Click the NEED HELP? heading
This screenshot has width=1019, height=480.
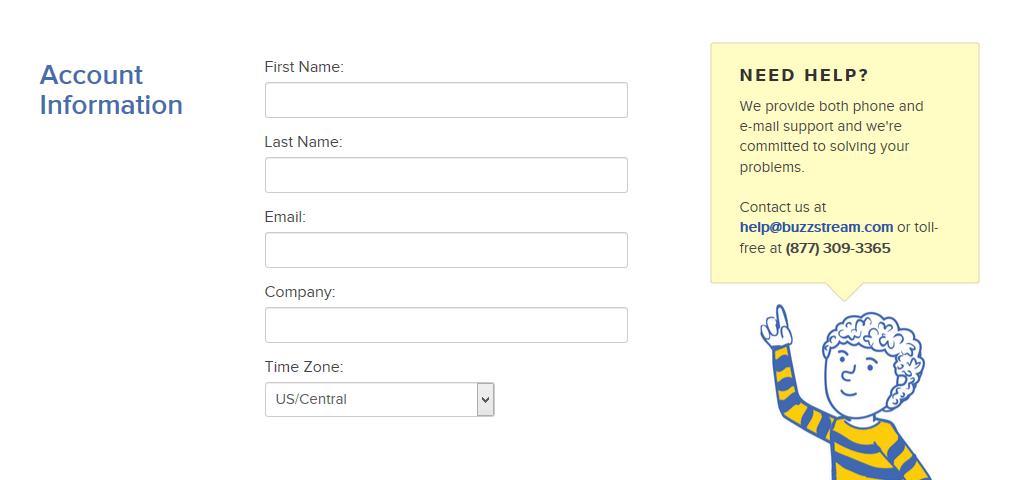click(x=804, y=75)
